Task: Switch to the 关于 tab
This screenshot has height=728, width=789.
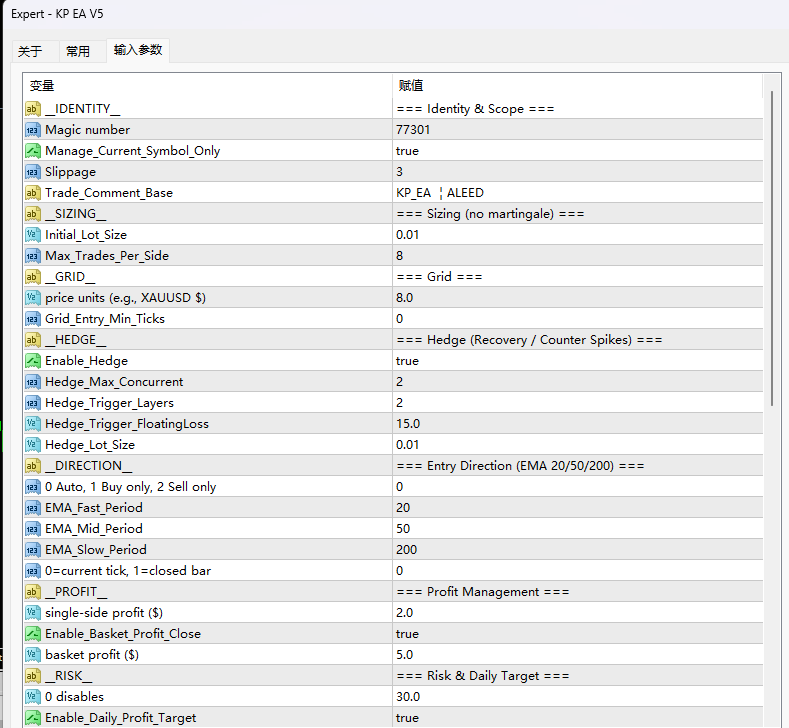Action: [30, 52]
